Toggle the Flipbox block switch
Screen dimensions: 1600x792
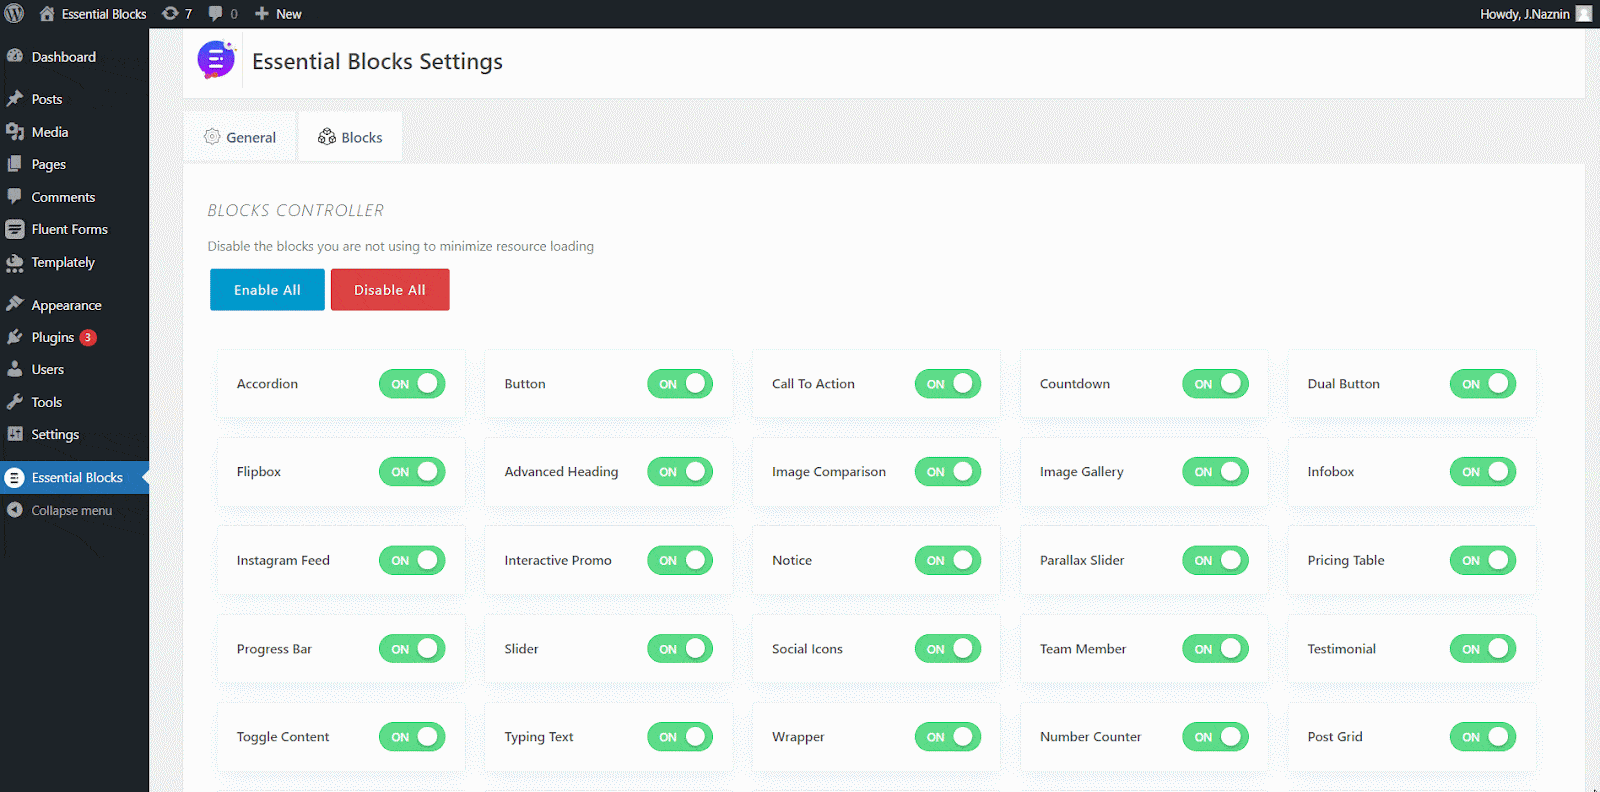coord(412,472)
